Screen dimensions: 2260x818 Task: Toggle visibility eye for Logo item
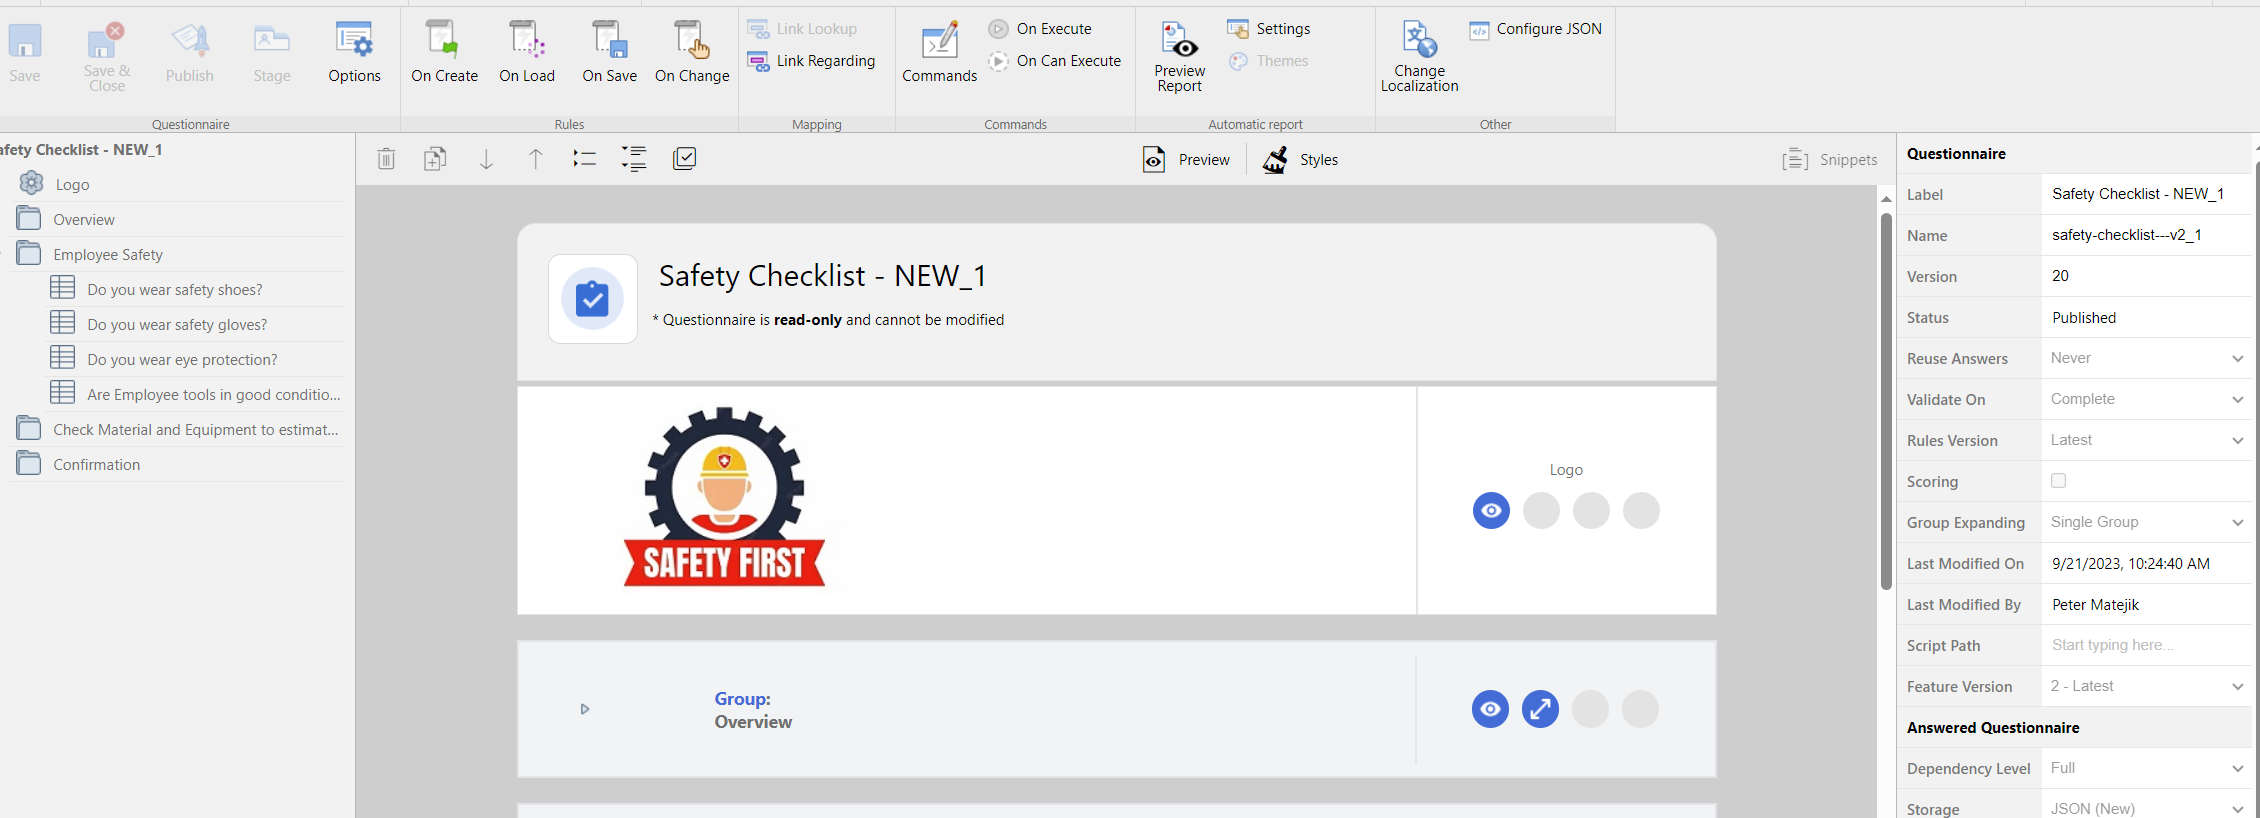coord(1491,511)
